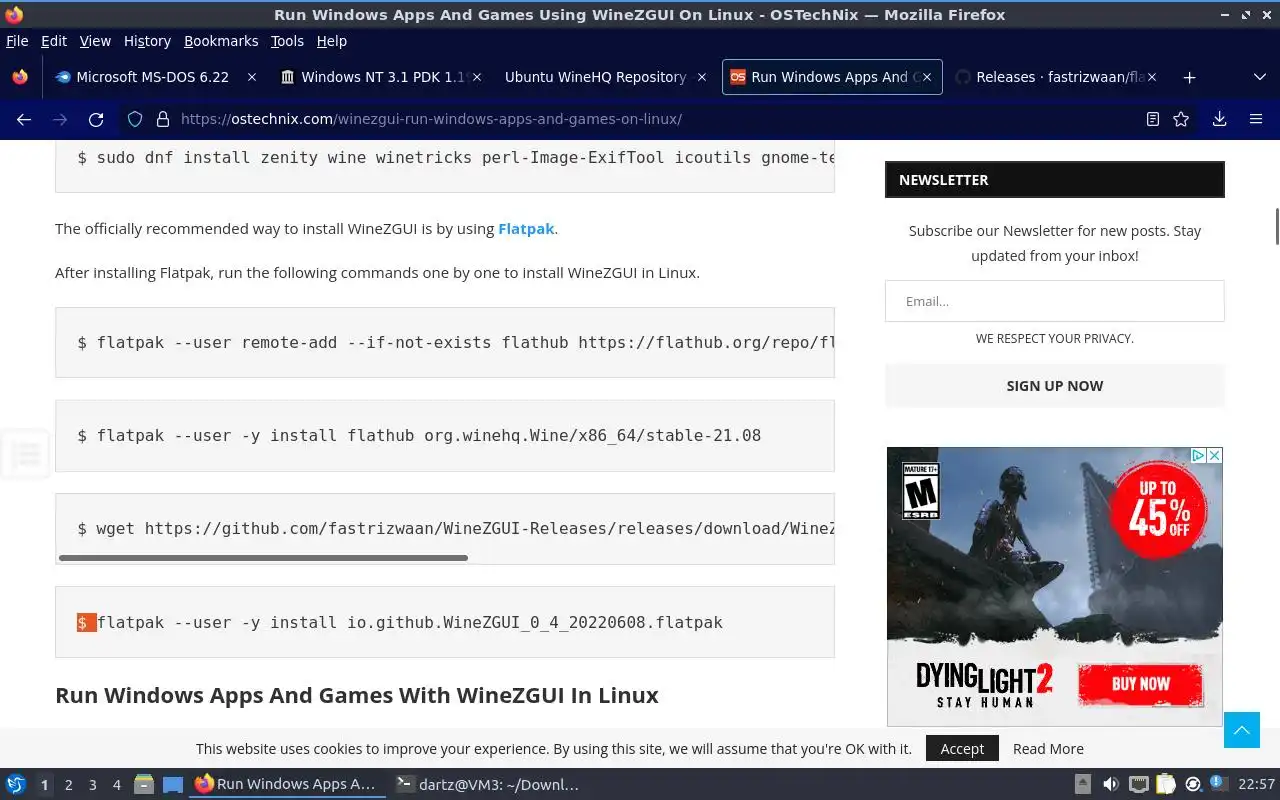Close the Ubuntu WineHQ Repository tab
The width and height of the screenshot is (1280, 800).
pyautogui.click(x=701, y=77)
